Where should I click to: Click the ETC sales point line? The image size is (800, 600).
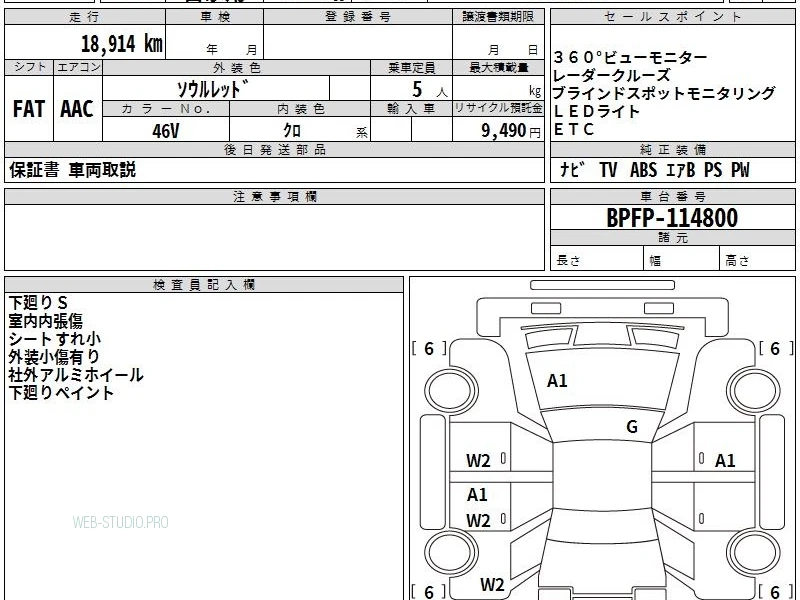tap(573, 129)
